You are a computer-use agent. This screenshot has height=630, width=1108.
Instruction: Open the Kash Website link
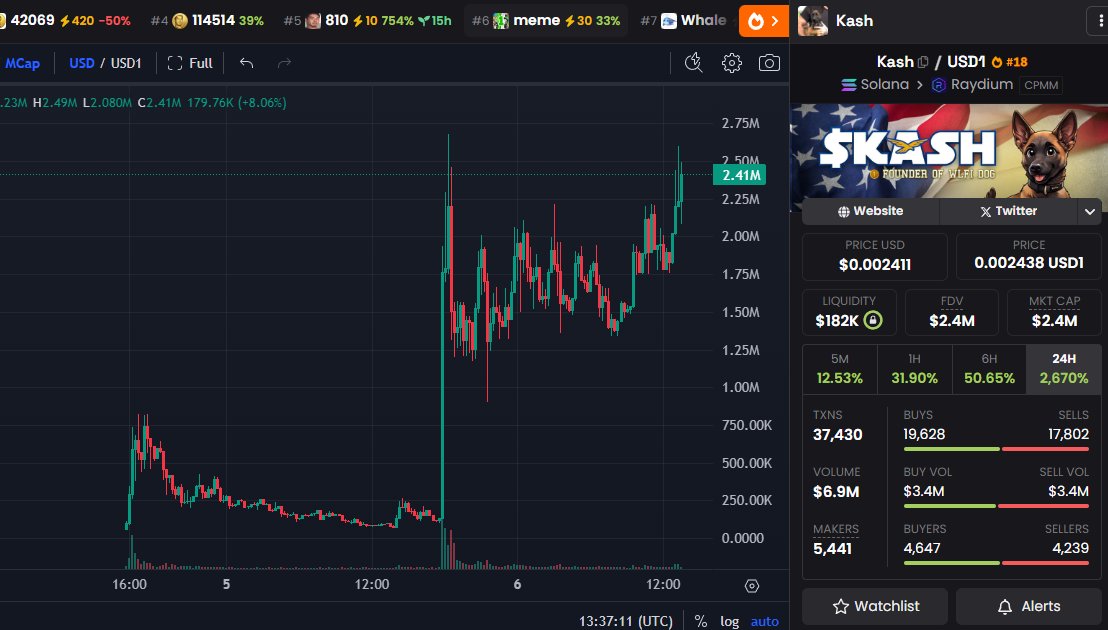[x=870, y=210]
